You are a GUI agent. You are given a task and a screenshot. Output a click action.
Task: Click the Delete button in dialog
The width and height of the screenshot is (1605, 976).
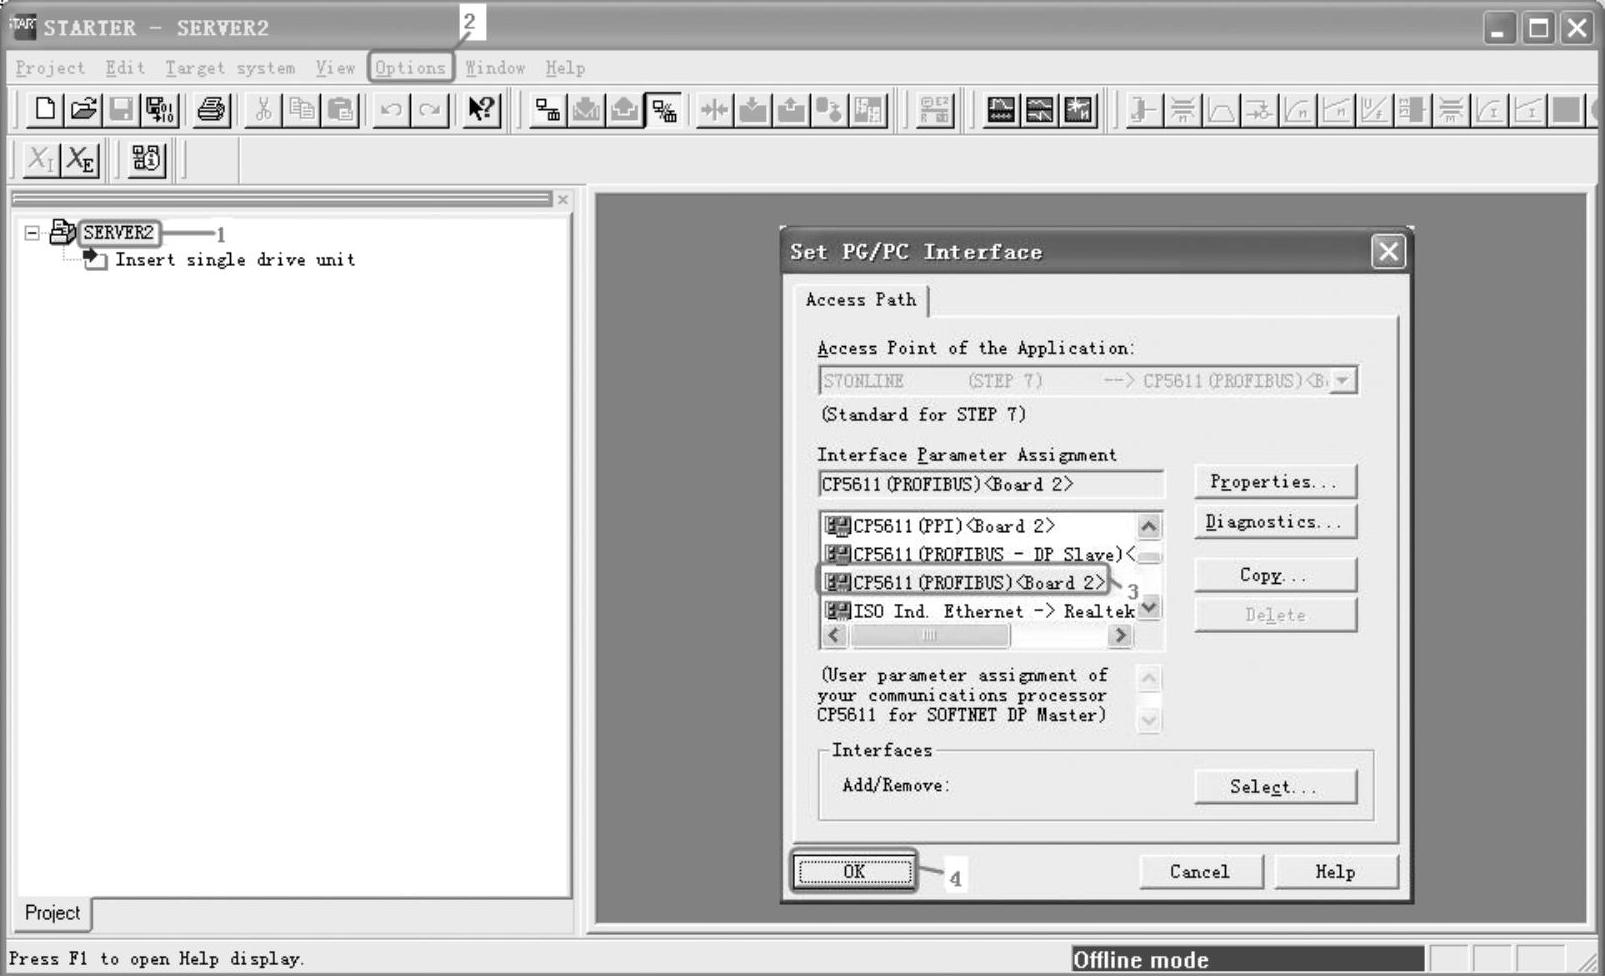click(1275, 615)
